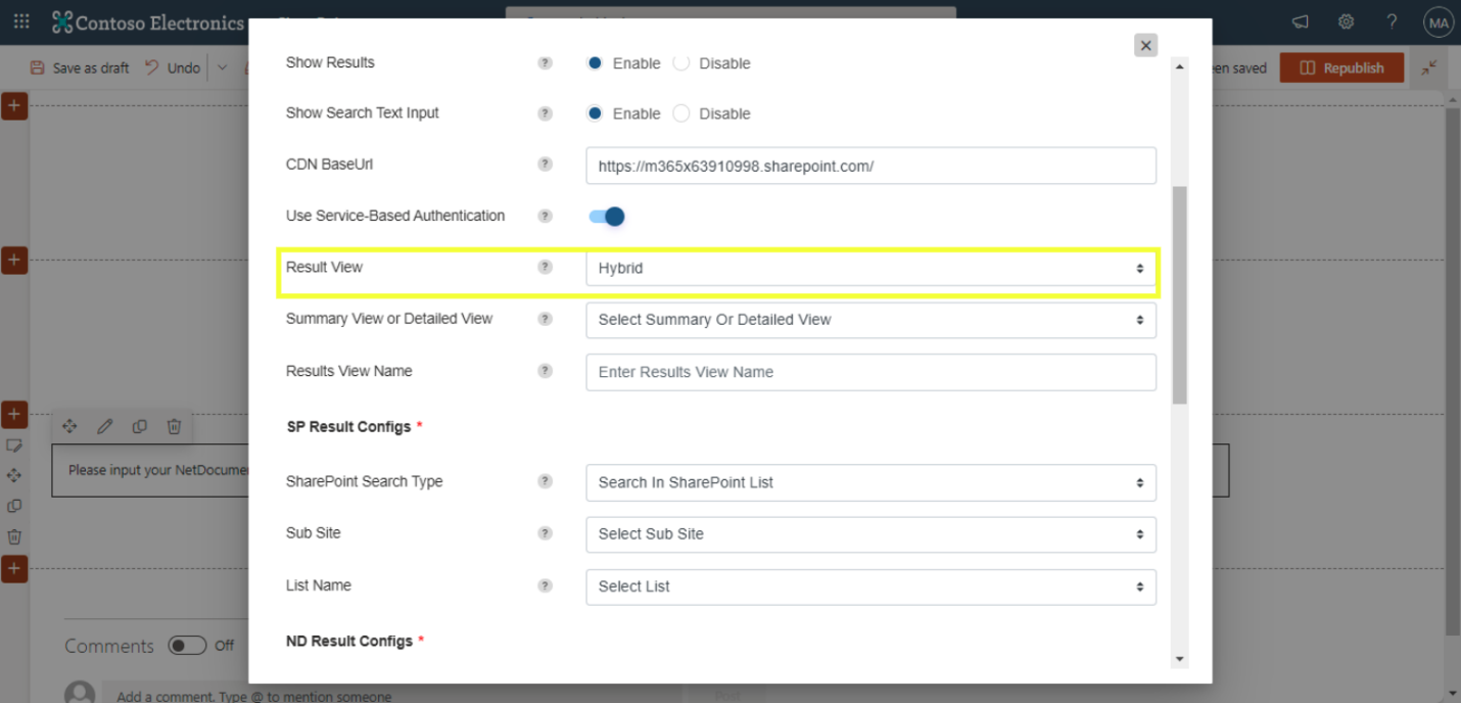This screenshot has height=703, width=1461.
Task: Click the 'Sub Site' label
Action: [313, 533]
